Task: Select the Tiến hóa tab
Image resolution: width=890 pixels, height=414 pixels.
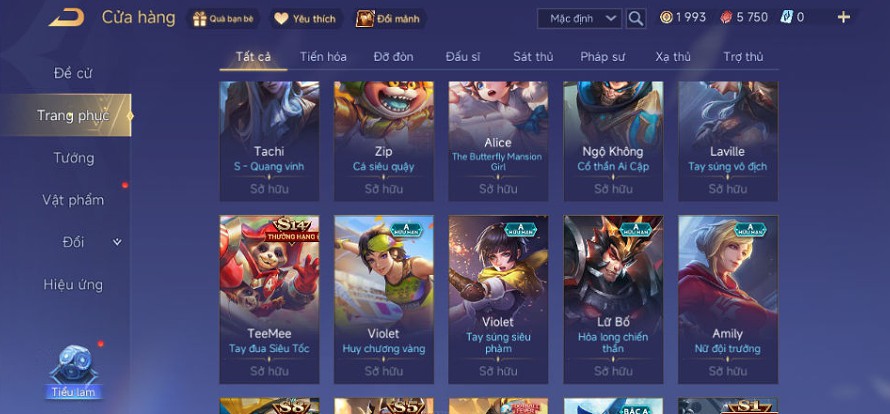Action: 323,57
